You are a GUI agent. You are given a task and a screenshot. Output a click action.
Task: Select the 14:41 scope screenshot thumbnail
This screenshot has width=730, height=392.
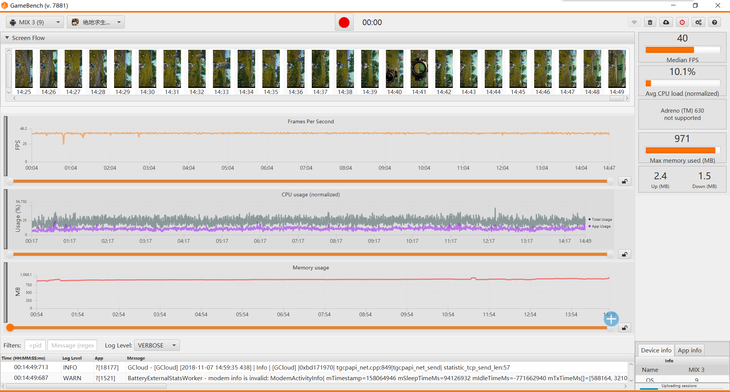[419, 69]
